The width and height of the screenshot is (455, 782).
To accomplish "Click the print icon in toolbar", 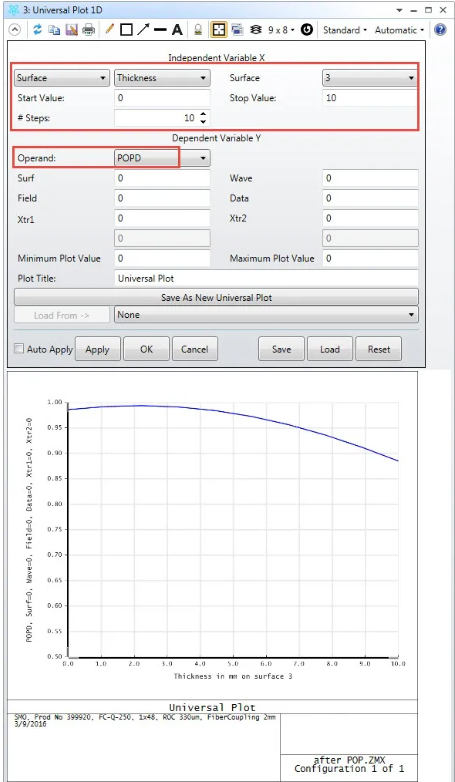I will click(88, 30).
